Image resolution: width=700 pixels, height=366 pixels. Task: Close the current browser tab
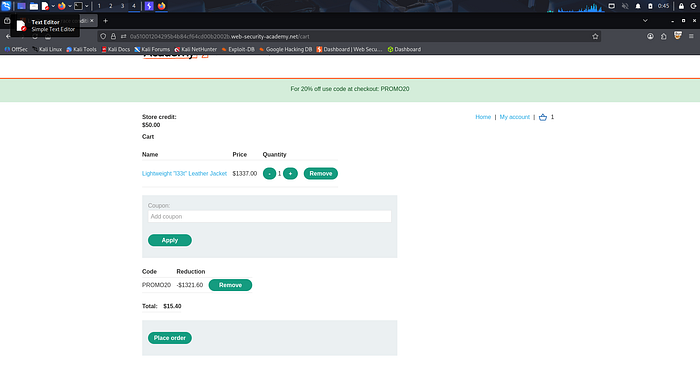[x=92, y=21]
